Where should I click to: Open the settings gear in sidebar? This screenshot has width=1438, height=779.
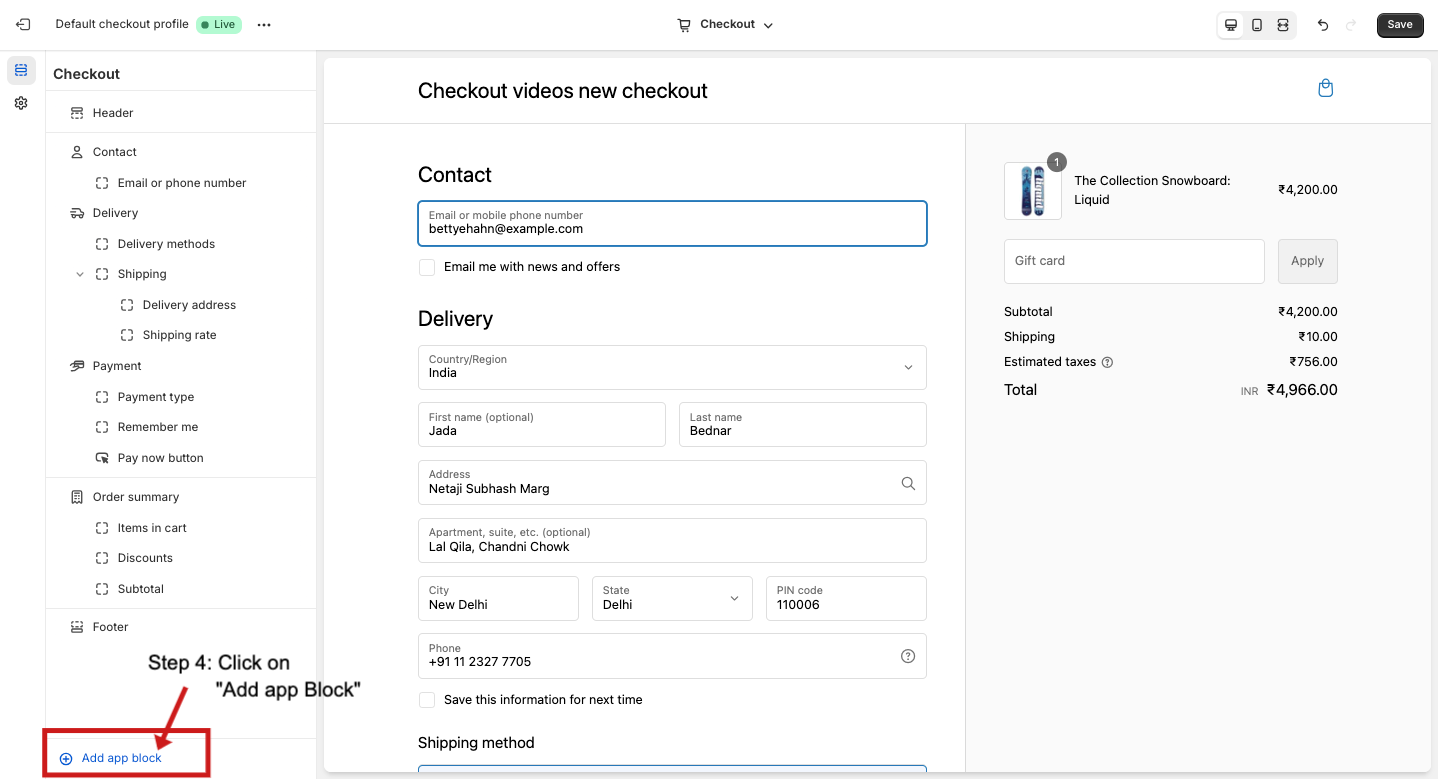pos(21,103)
